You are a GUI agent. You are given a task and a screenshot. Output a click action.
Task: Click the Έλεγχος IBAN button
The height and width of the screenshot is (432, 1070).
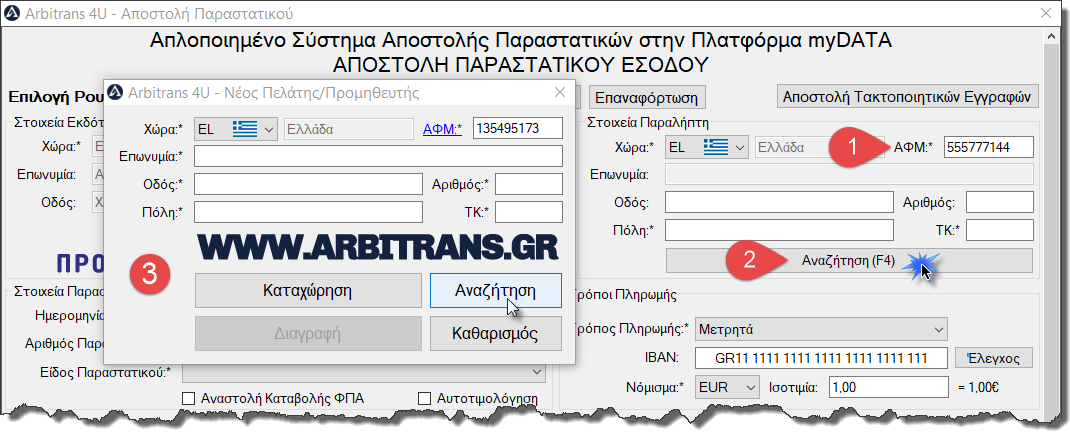(x=993, y=358)
